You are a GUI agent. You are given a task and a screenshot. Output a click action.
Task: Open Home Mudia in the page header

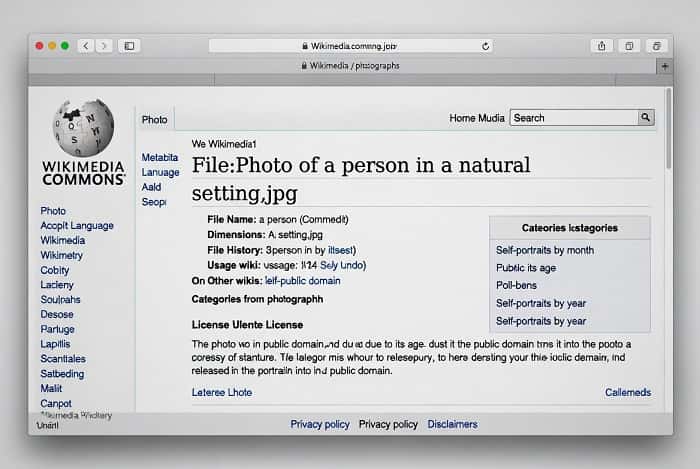click(477, 118)
